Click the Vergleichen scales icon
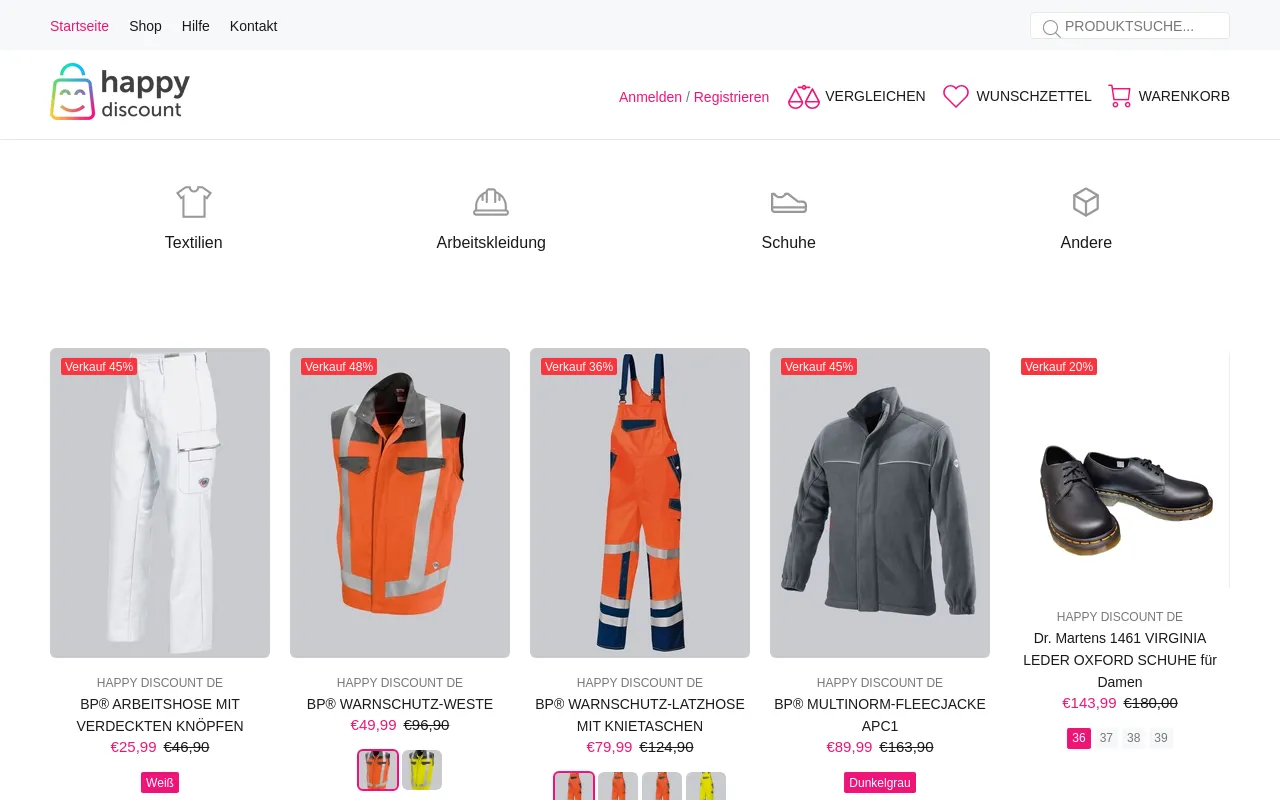 pyautogui.click(x=803, y=97)
